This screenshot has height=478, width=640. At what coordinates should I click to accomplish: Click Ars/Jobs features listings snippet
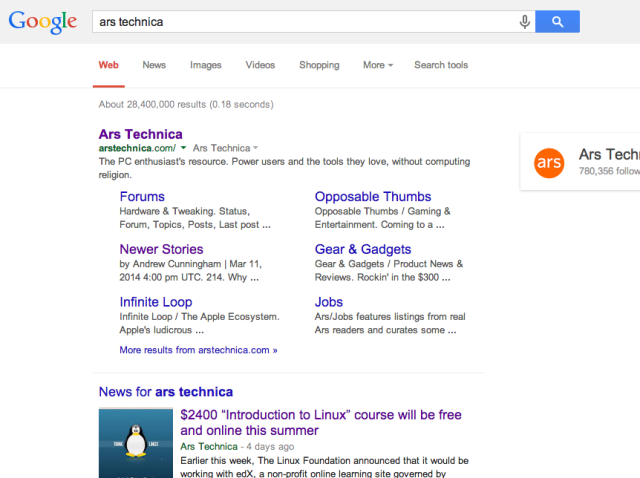tap(390, 323)
